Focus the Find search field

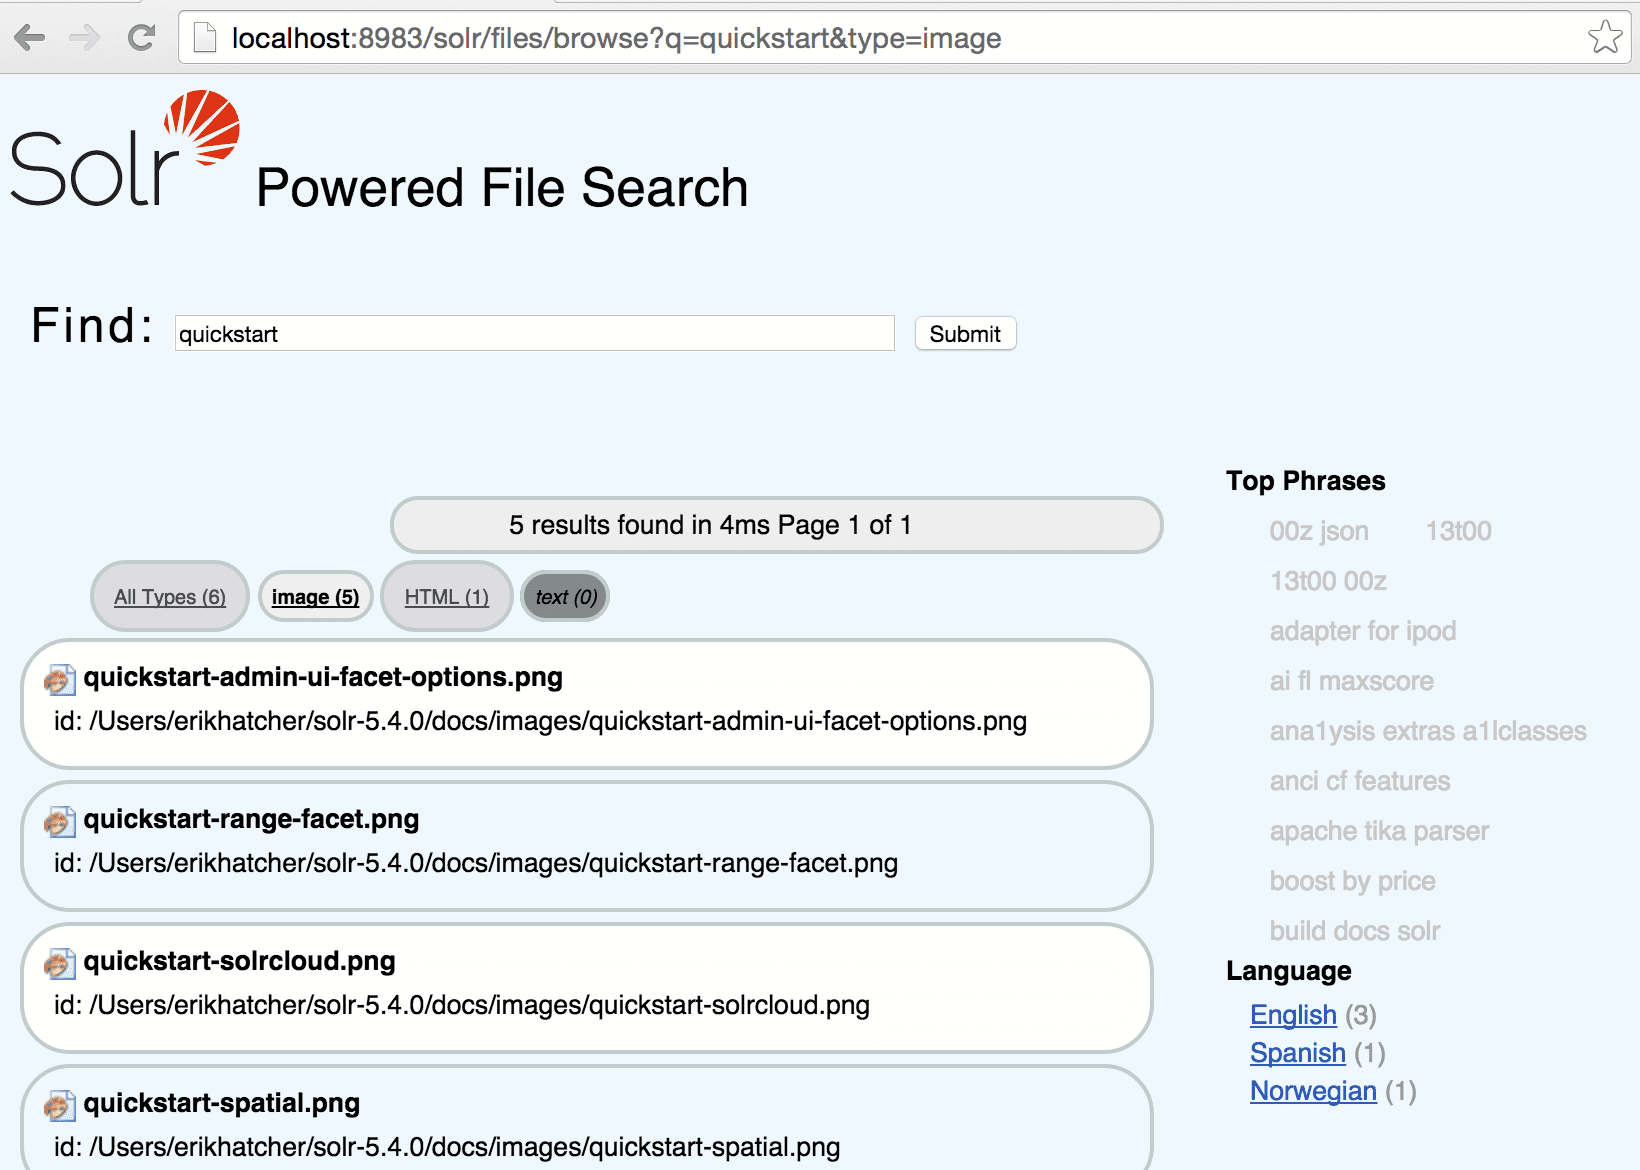[x=535, y=333]
